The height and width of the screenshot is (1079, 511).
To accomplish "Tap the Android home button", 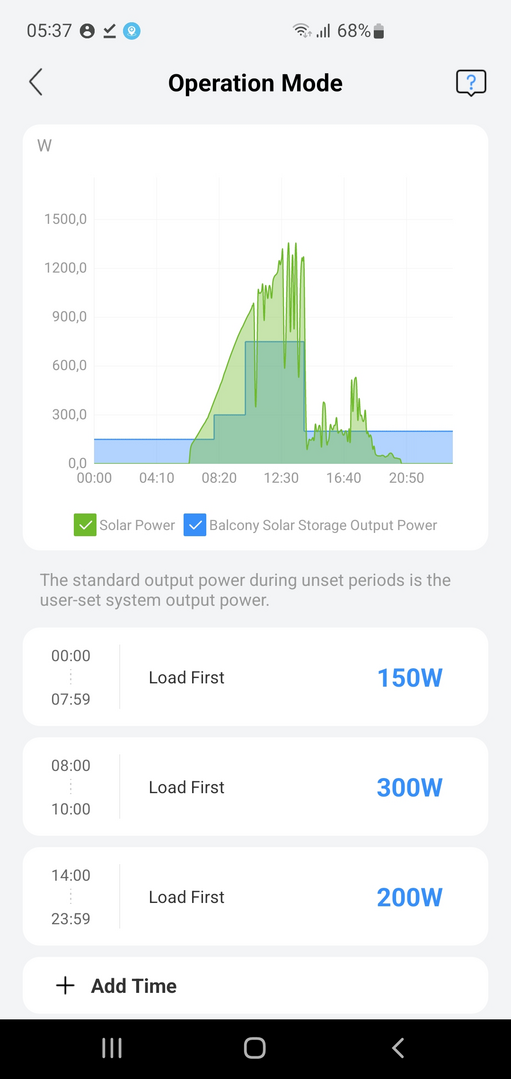I will tap(255, 1047).
